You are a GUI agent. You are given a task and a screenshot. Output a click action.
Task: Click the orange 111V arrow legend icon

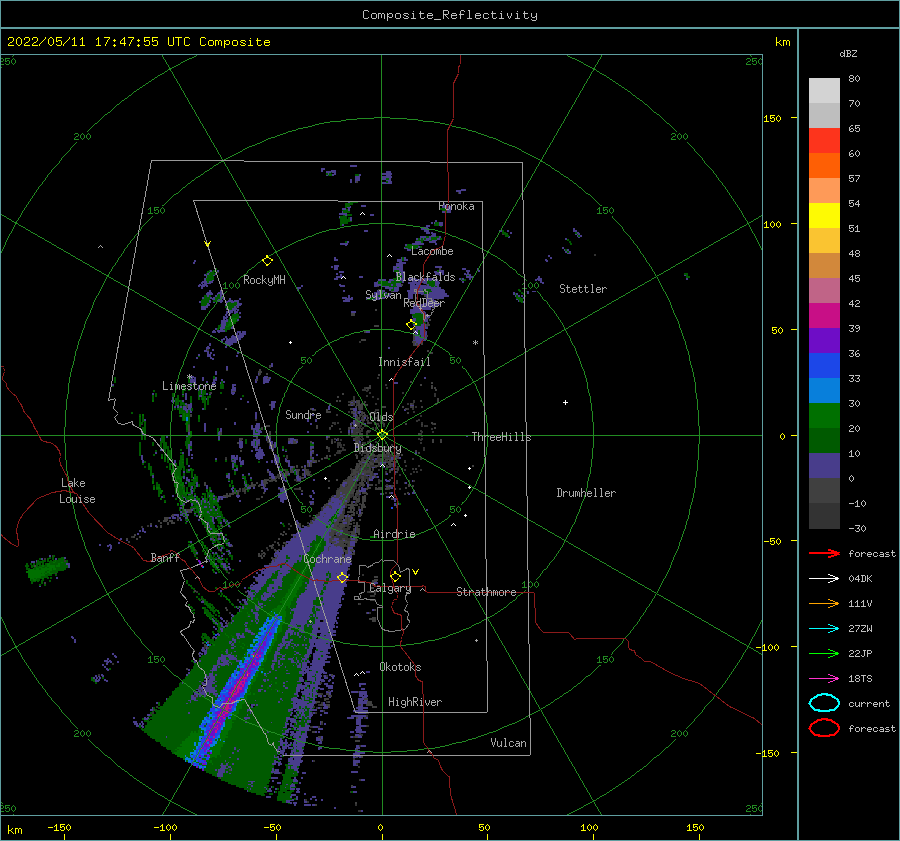click(824, 603)
